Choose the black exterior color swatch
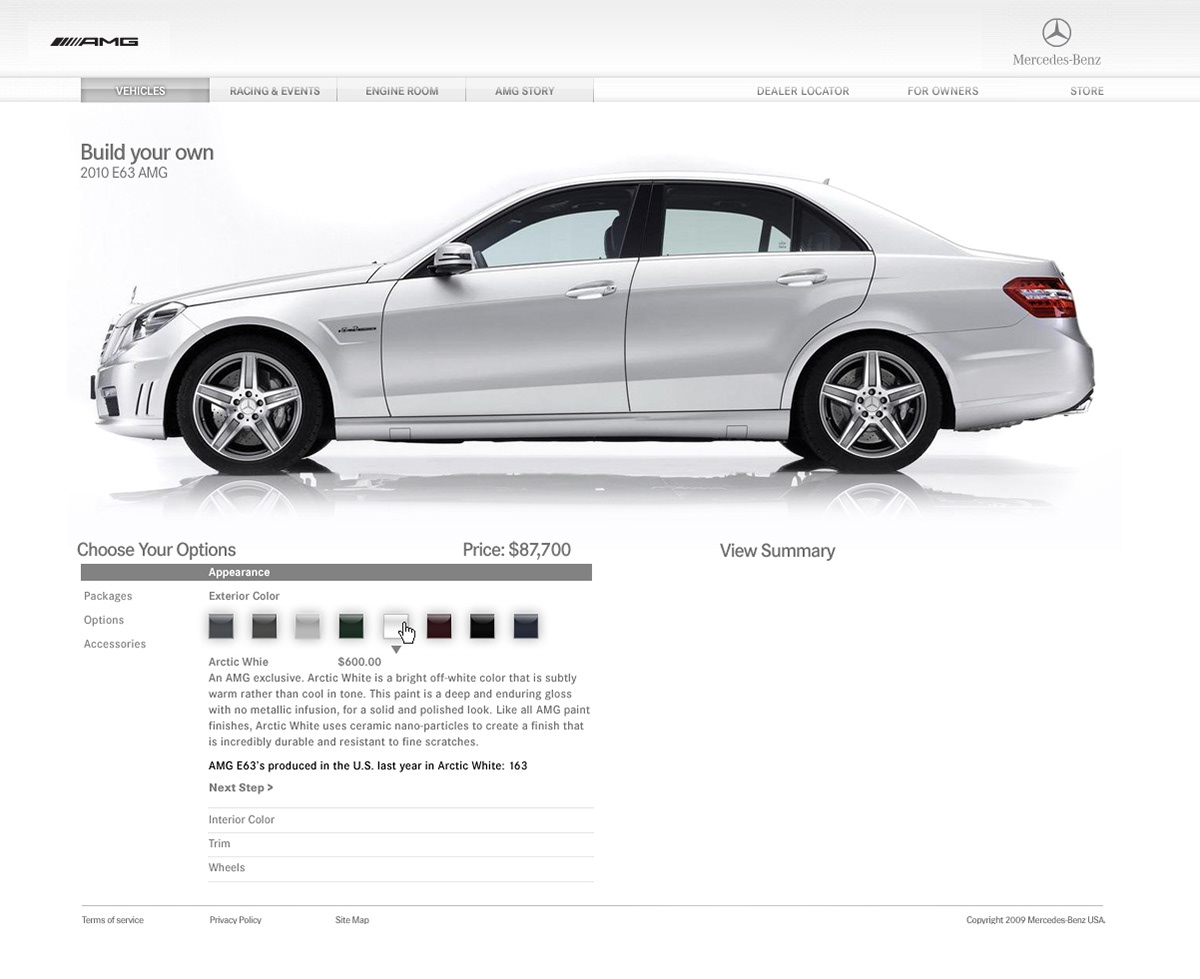Image resolution: width=1200 pixels, height=979 pixels. pos(482,626)
